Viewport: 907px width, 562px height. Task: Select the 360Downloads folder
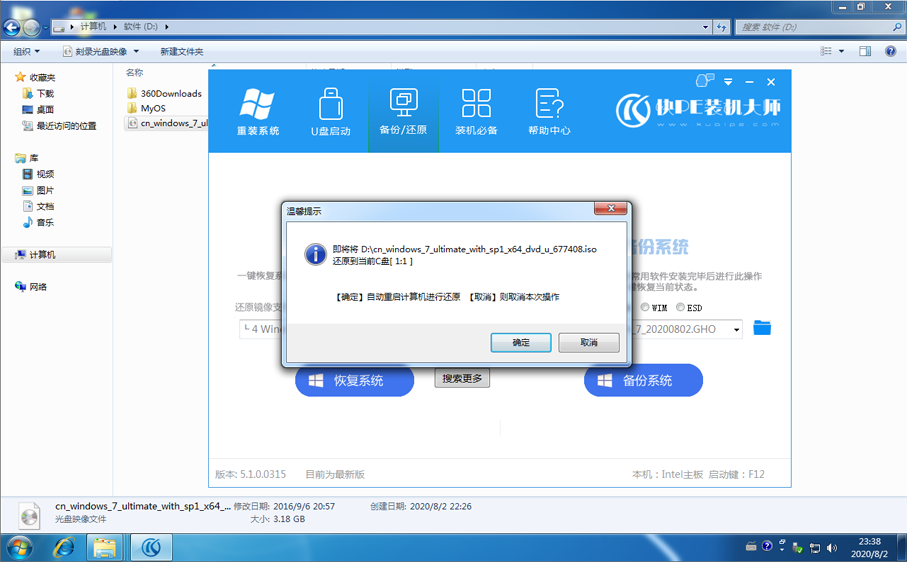165,93
